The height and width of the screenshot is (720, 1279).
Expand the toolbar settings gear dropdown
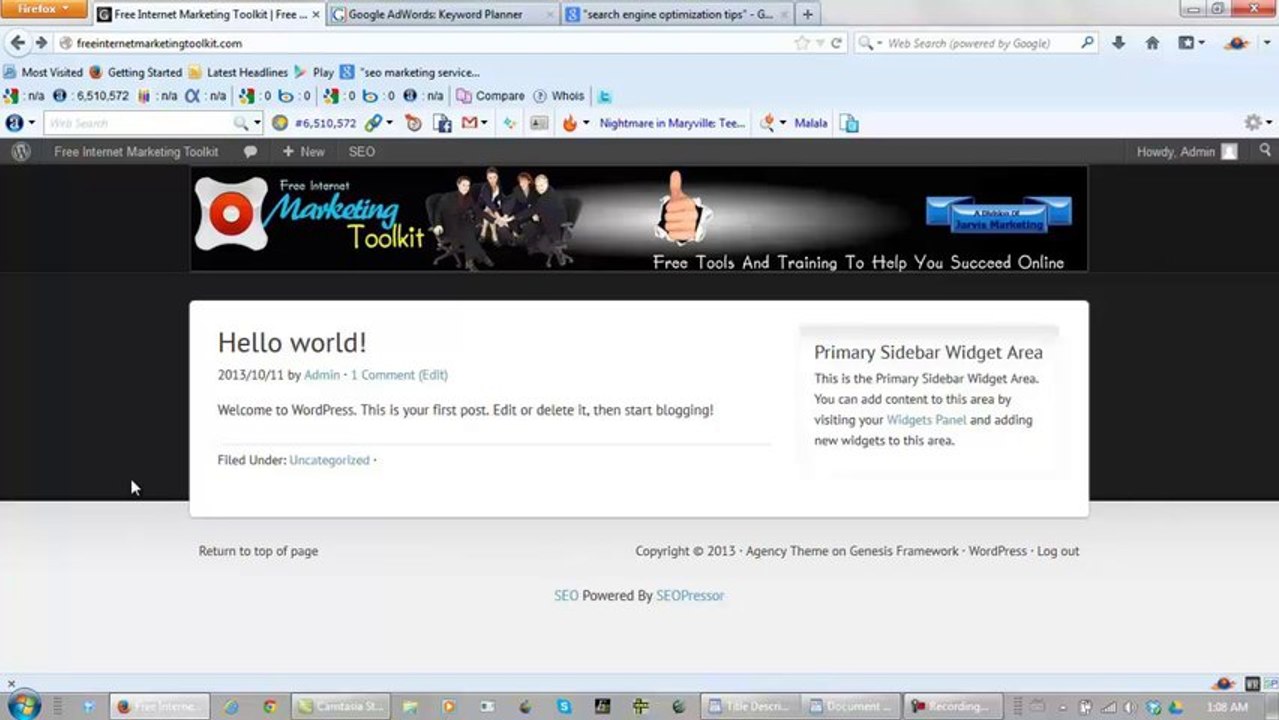click(1256, 123)
